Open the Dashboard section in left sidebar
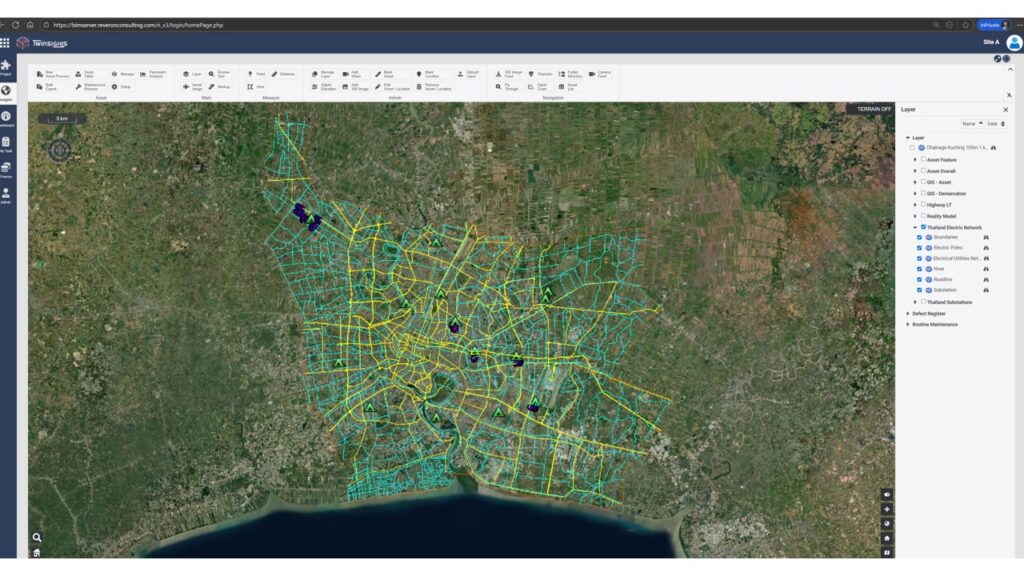Viewport: 1024px width, 576px height. (x=6, y=119)
